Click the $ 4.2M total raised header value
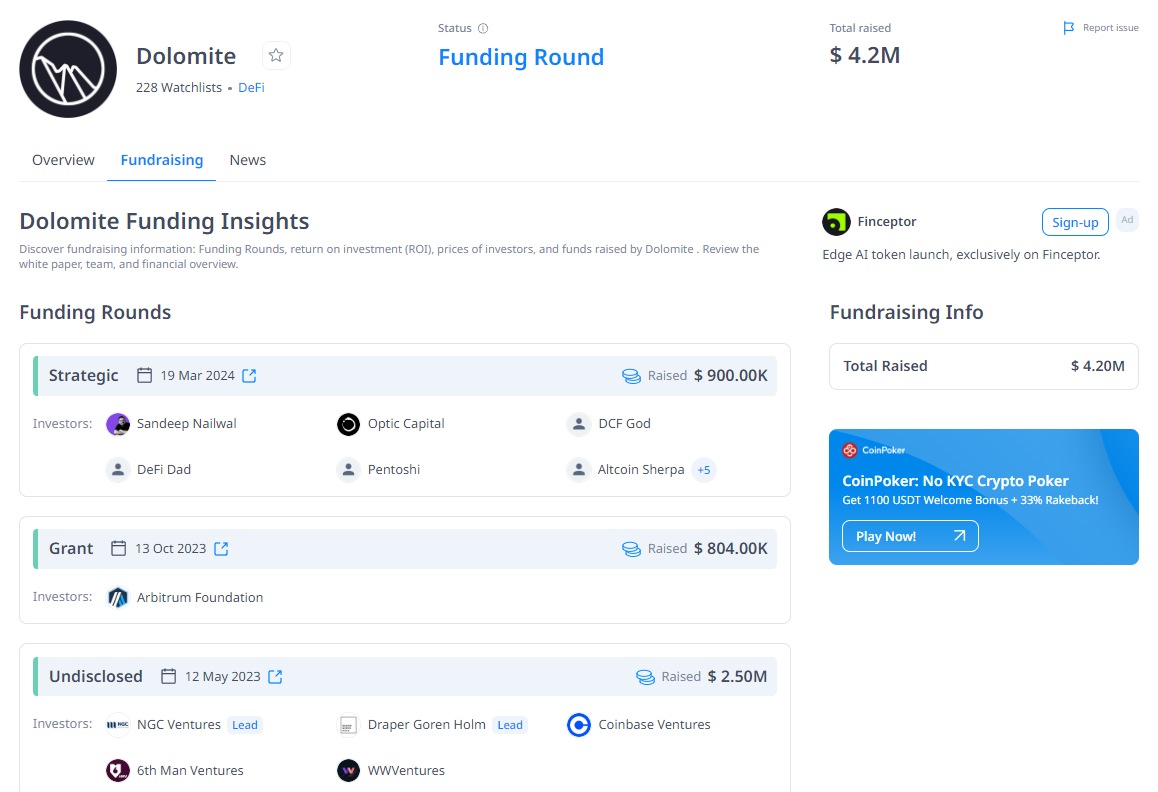Viewport: 1158px width, 792px height. pyautogui.click(x=865, y=55)
